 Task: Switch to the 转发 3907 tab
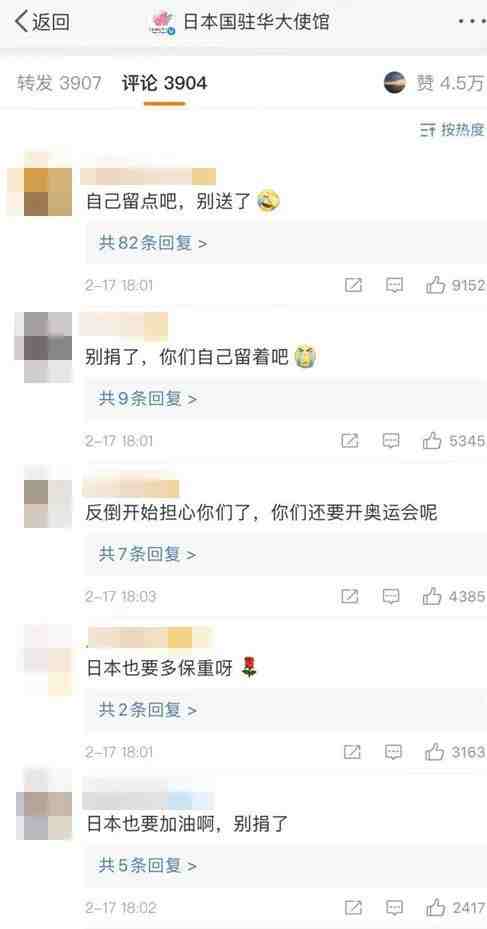coord(59,84)
